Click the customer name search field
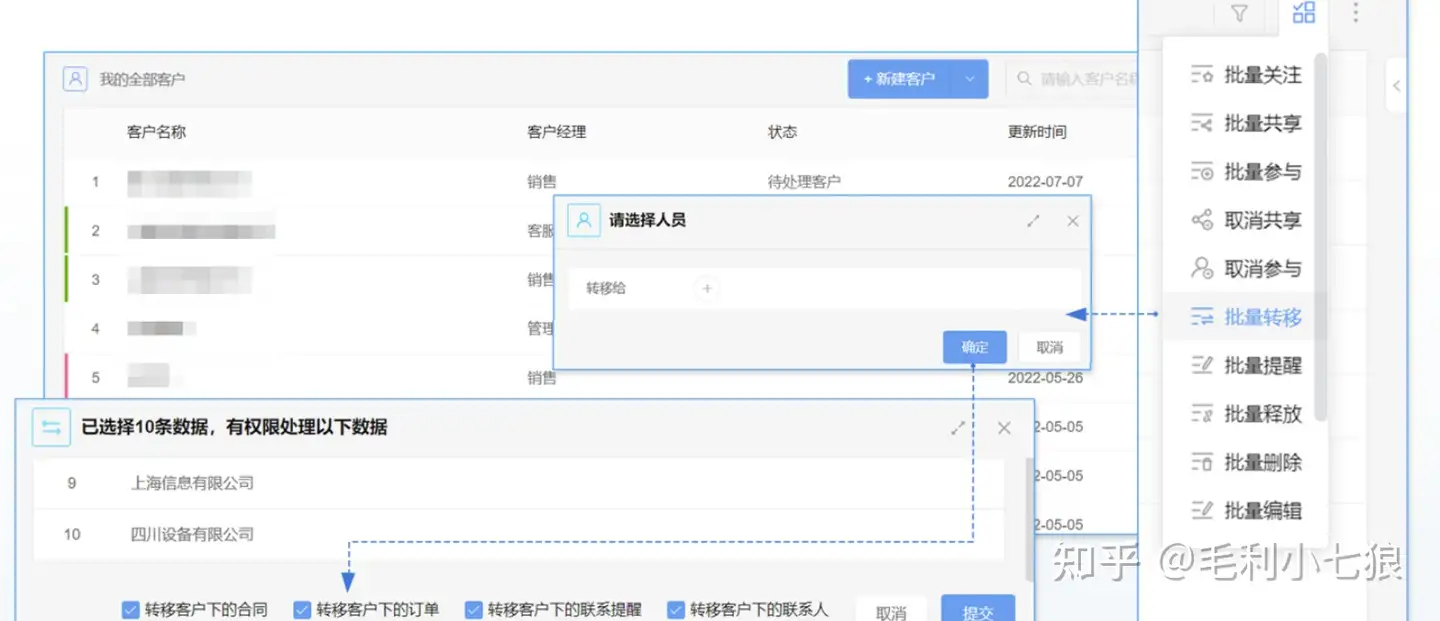 (x=1070, y=79)
